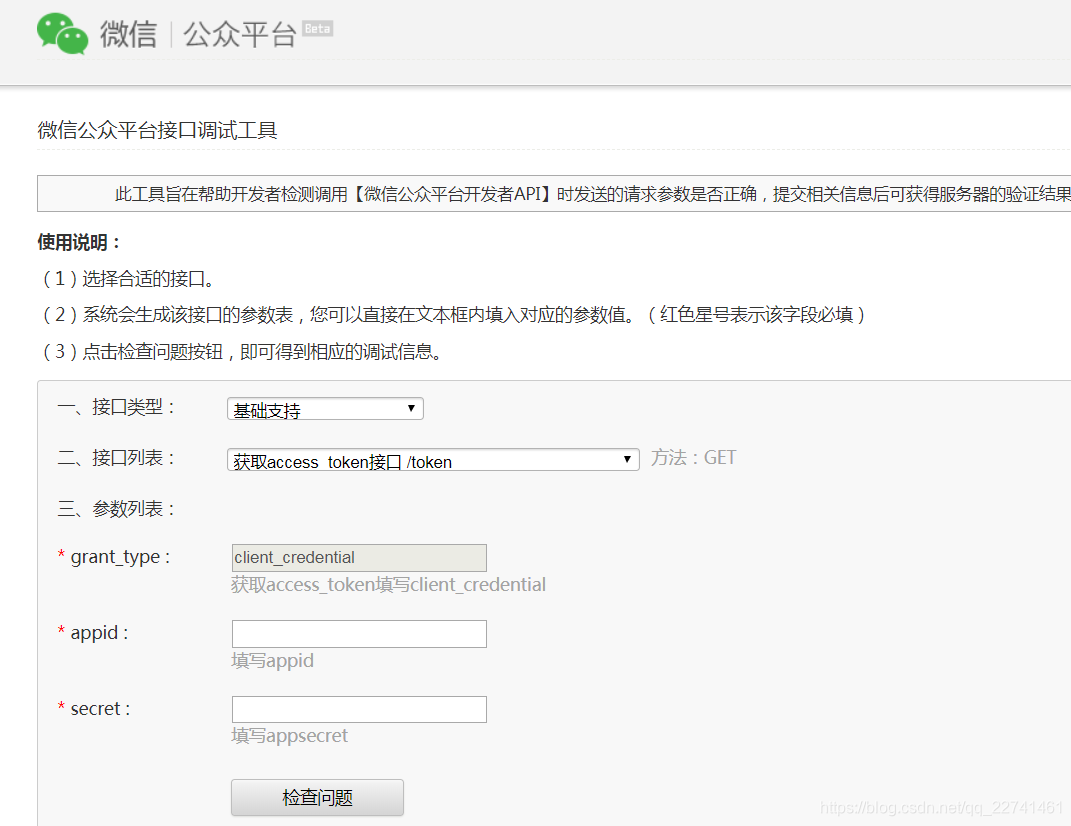This screenshot has width=1071, height=826.
Task: Expand the 接口列表 dropdown with access_token接口
Action: click(x=433, y=460)
